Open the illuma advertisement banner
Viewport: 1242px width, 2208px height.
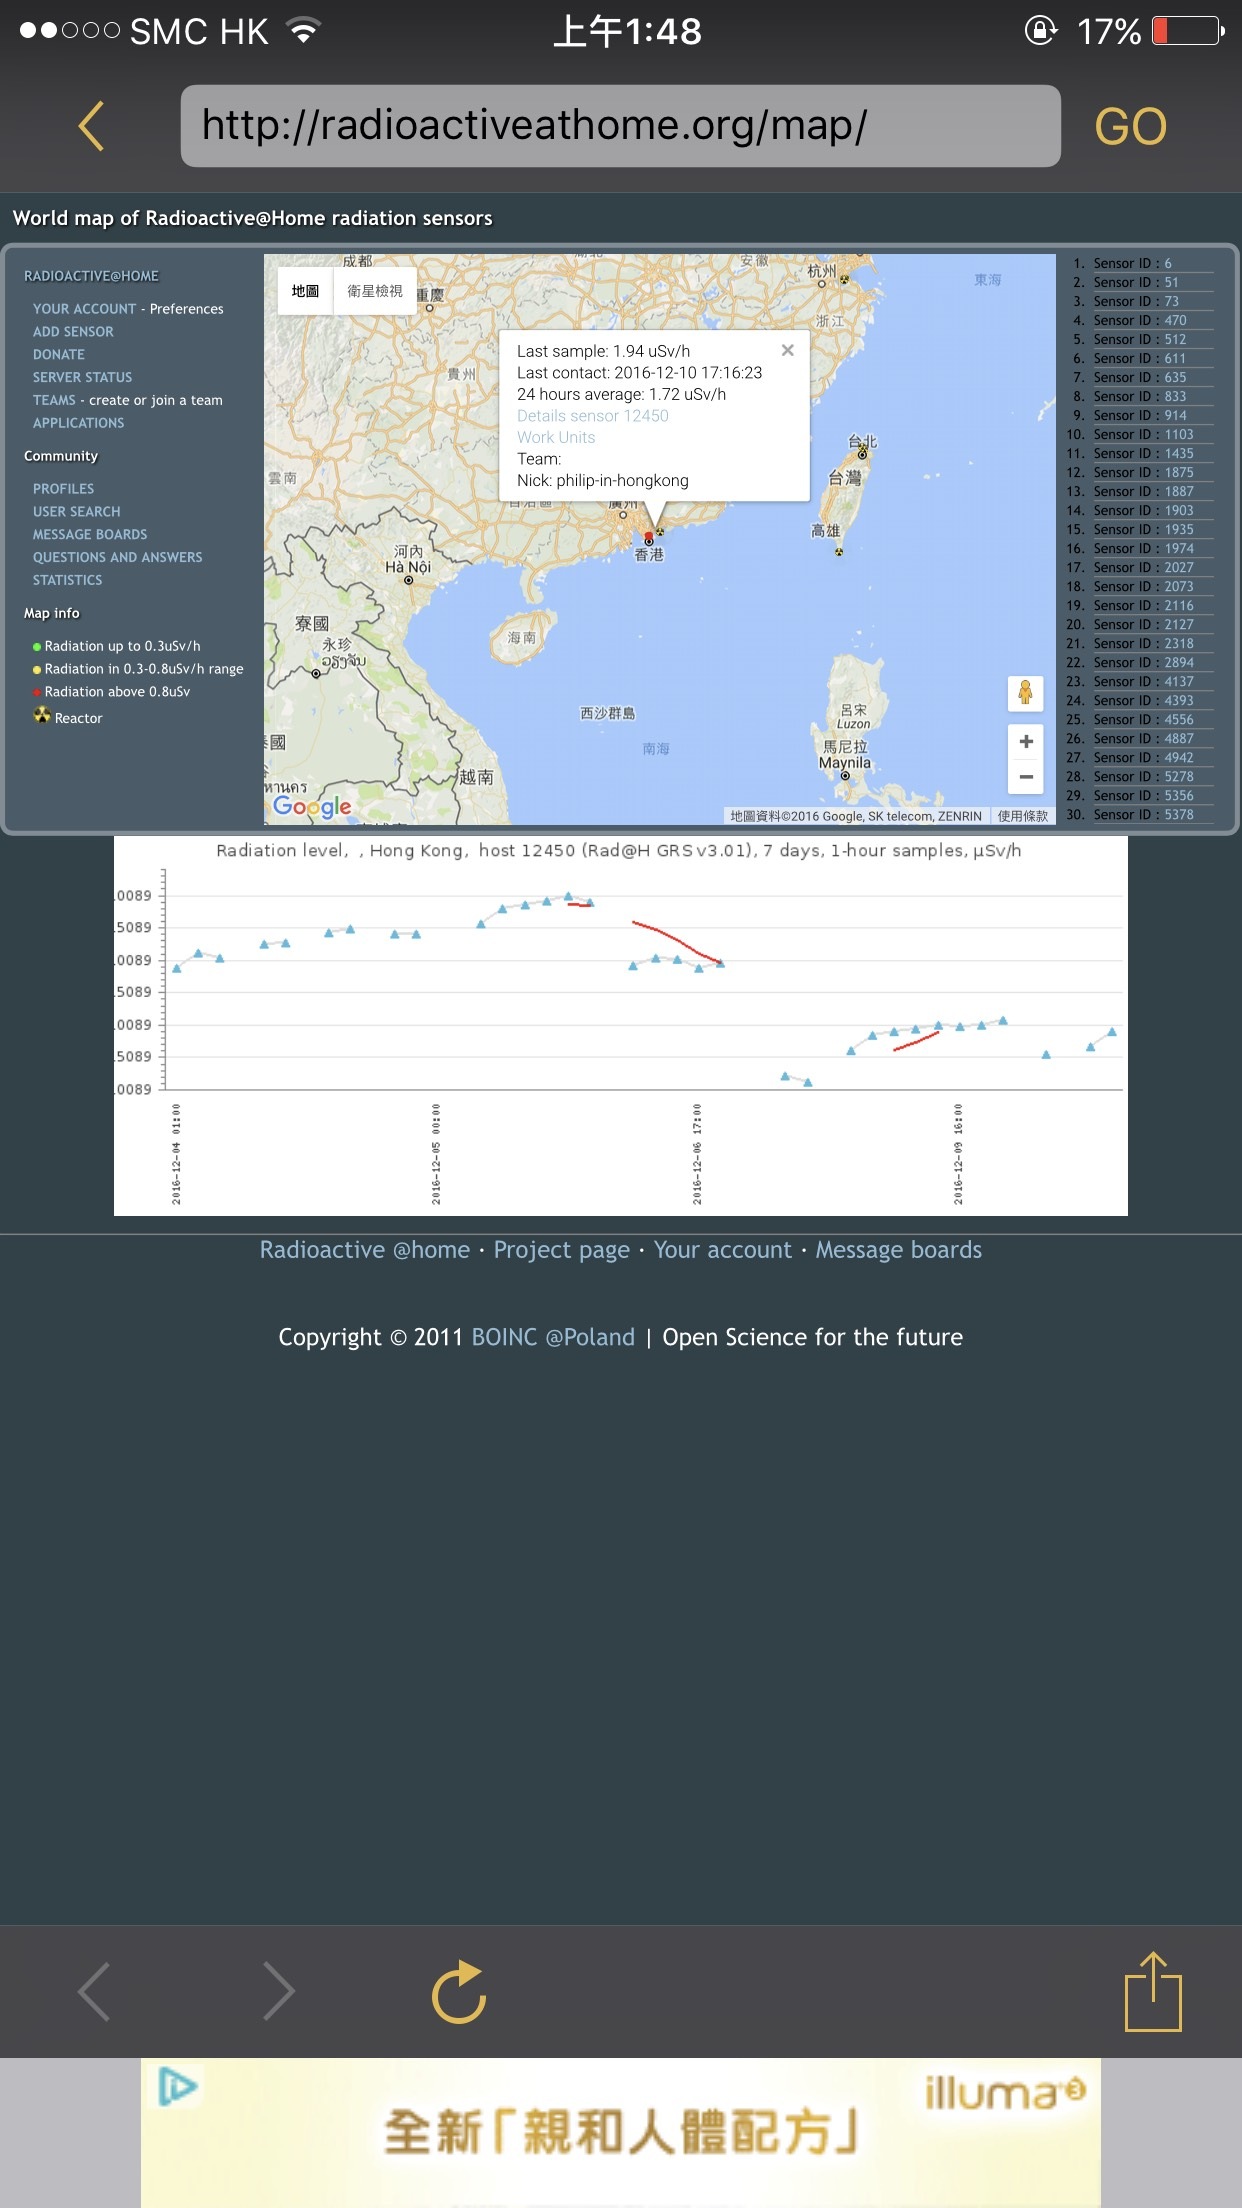[x=620, y=2133]
